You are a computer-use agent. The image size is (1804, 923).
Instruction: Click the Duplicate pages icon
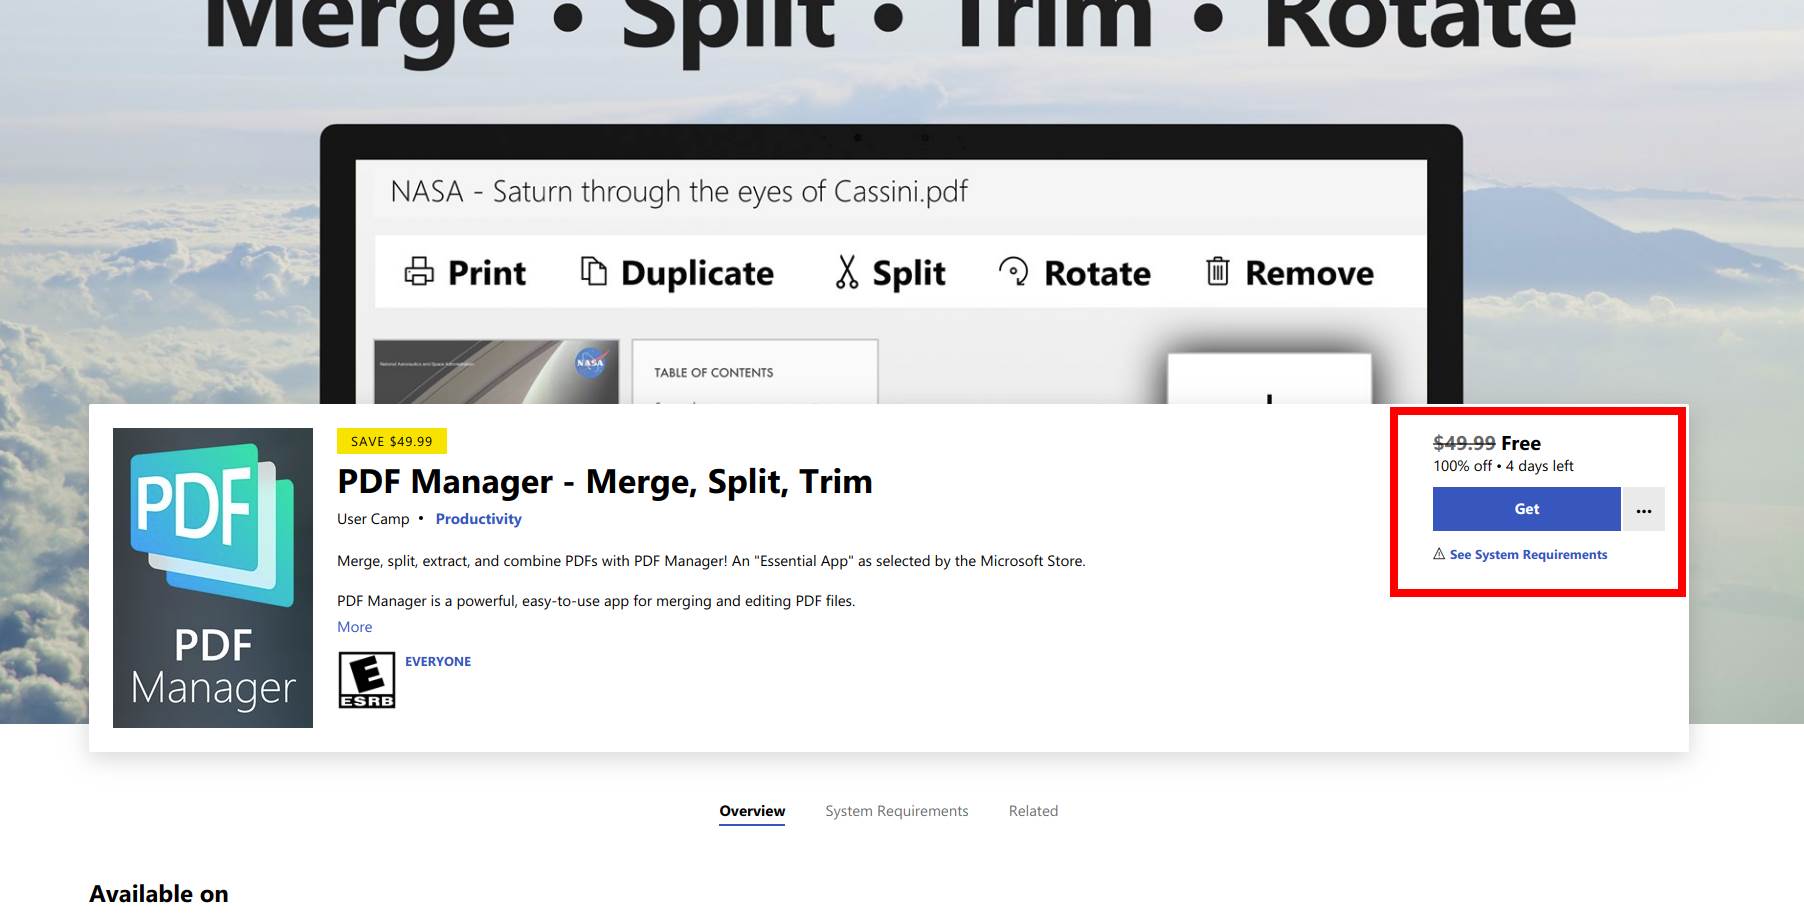tap(594, 271)
